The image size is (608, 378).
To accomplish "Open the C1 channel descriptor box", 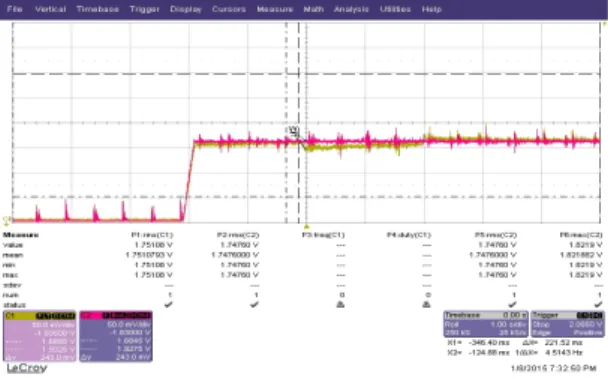I will 40,336.
